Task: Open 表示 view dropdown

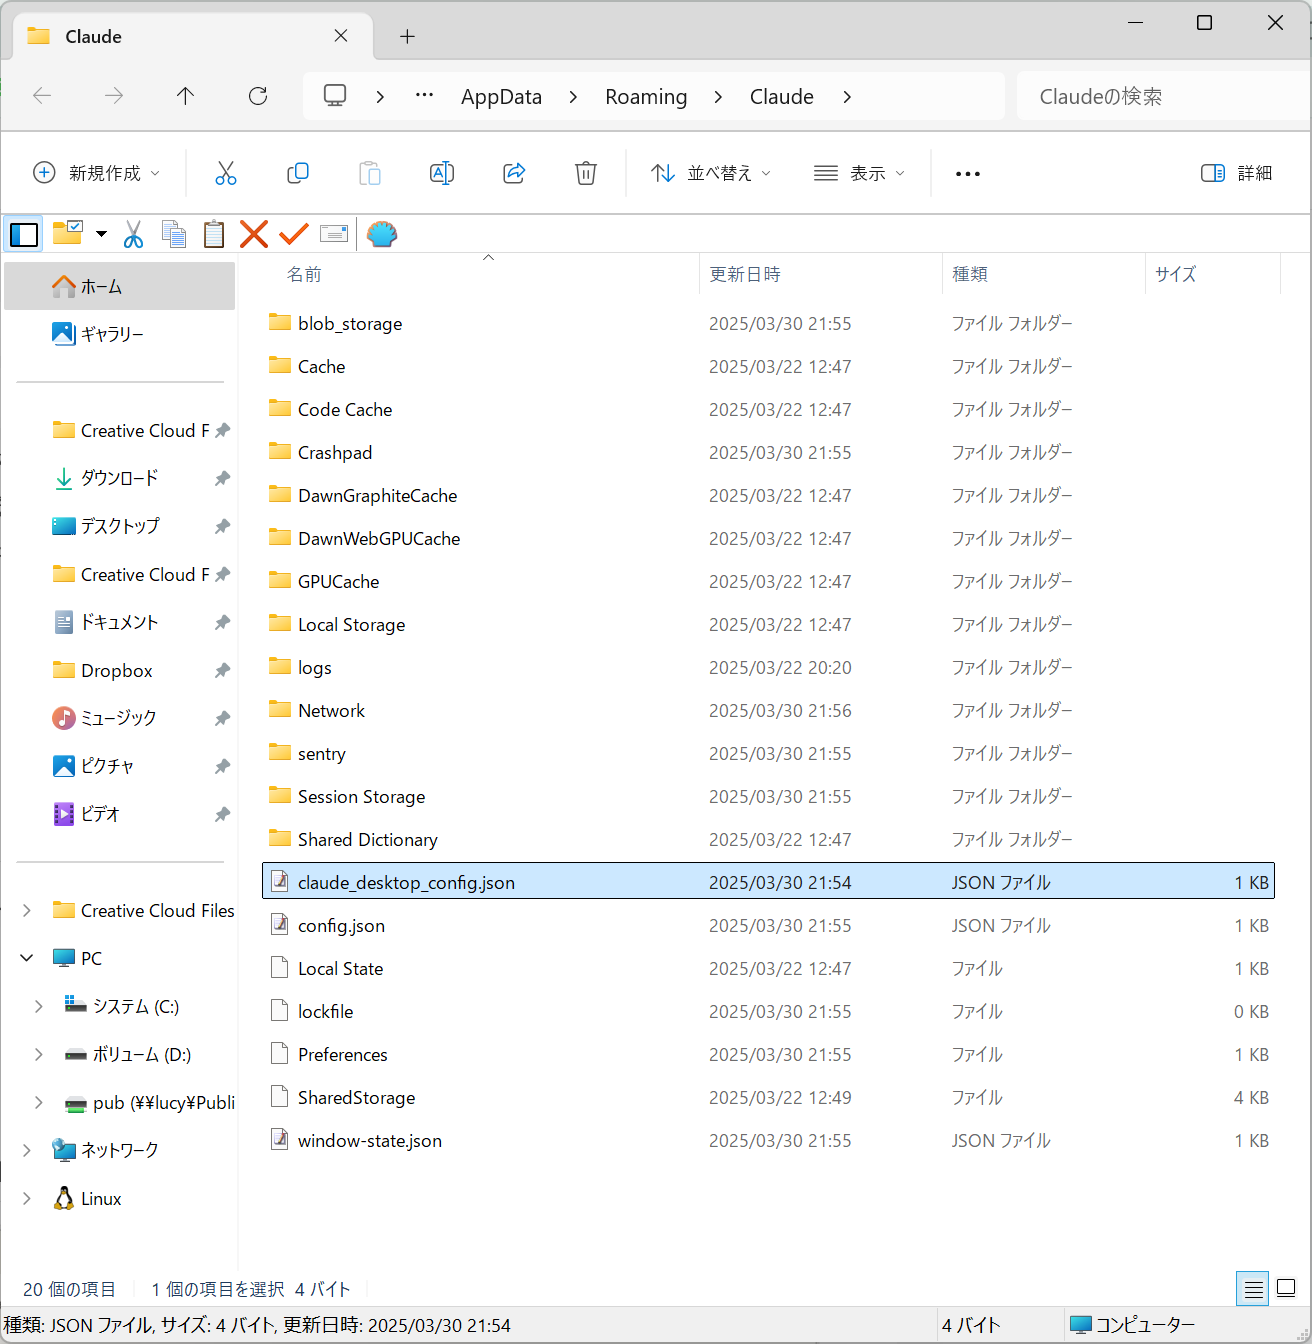Action: [x=859, y=173]
